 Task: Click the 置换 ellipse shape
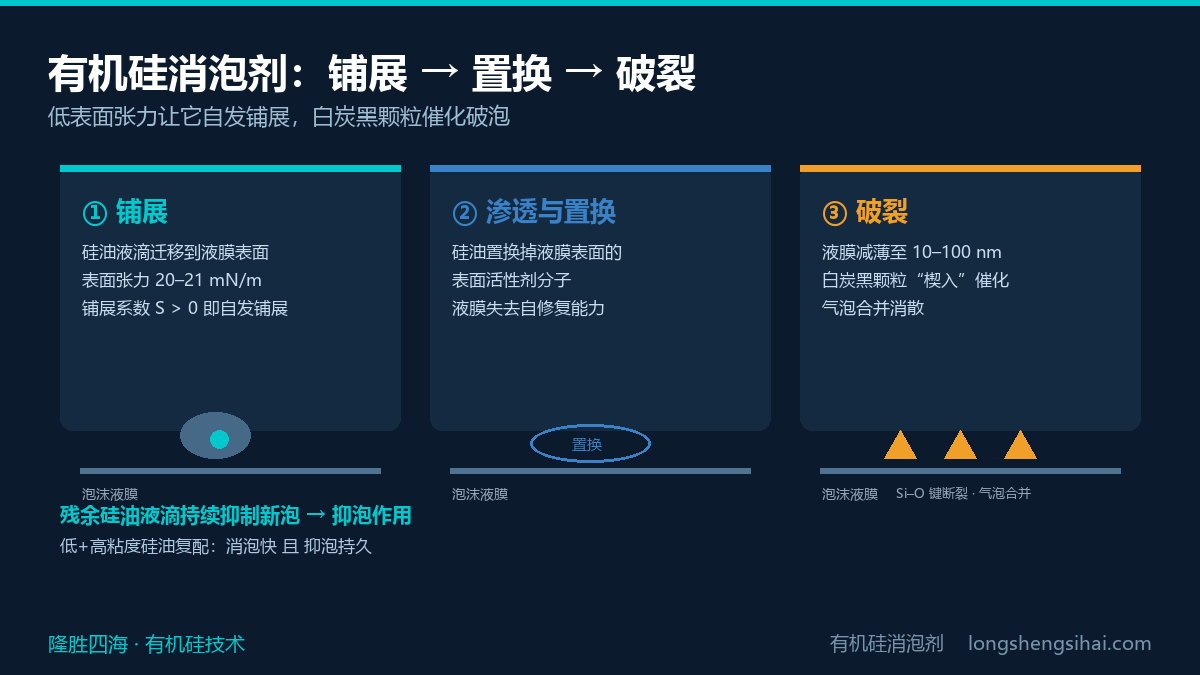tap(590, 443)
